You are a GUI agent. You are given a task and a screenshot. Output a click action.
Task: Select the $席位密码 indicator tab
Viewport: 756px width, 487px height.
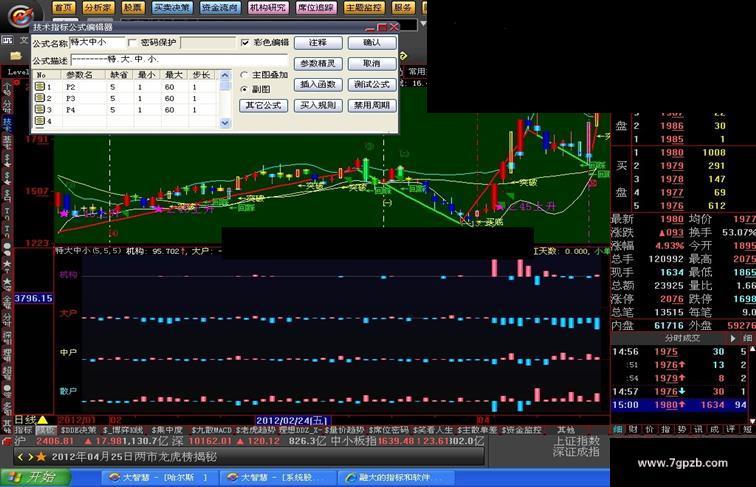389,430
